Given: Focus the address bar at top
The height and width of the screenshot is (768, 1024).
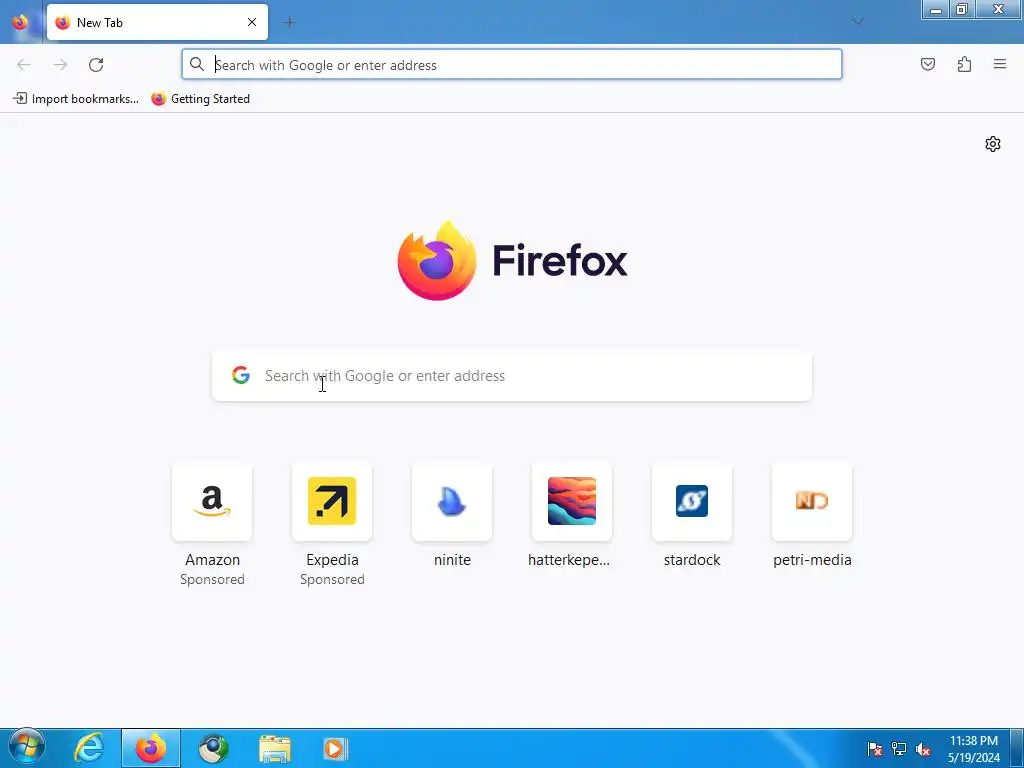Looking at the screenshot, I should pyautogui.click(x=511, y=65).
